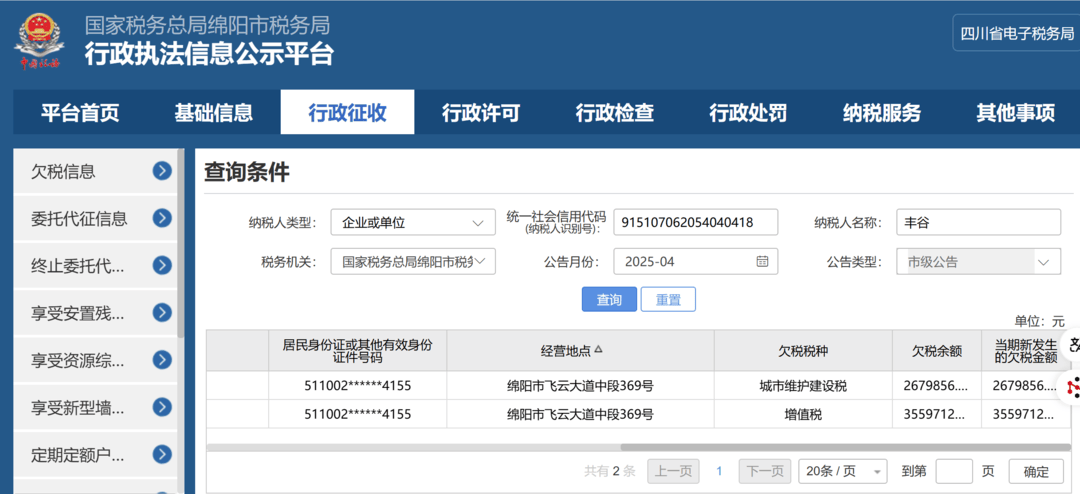1080x494 pixels.
Task: Open the 纳税服务 tab
Action: [881, 113]
